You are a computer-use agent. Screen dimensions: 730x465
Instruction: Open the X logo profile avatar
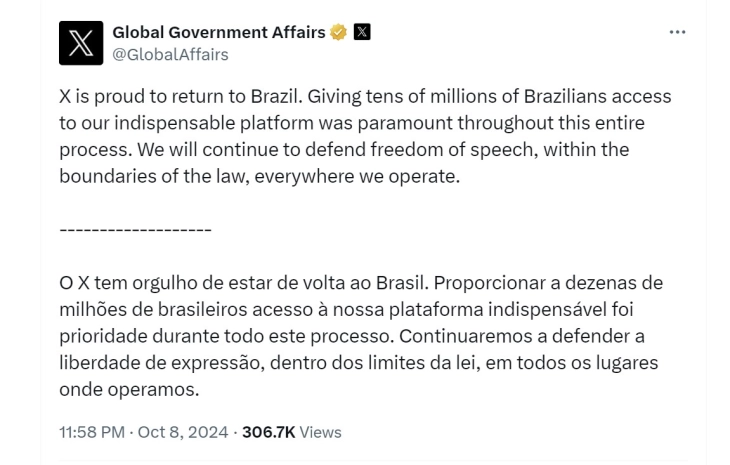[81, 43]
